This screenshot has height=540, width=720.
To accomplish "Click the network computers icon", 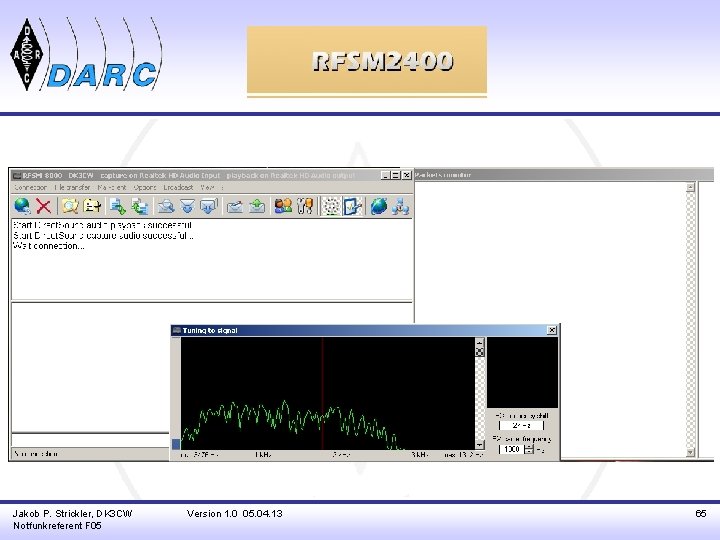I will point(400,206).
